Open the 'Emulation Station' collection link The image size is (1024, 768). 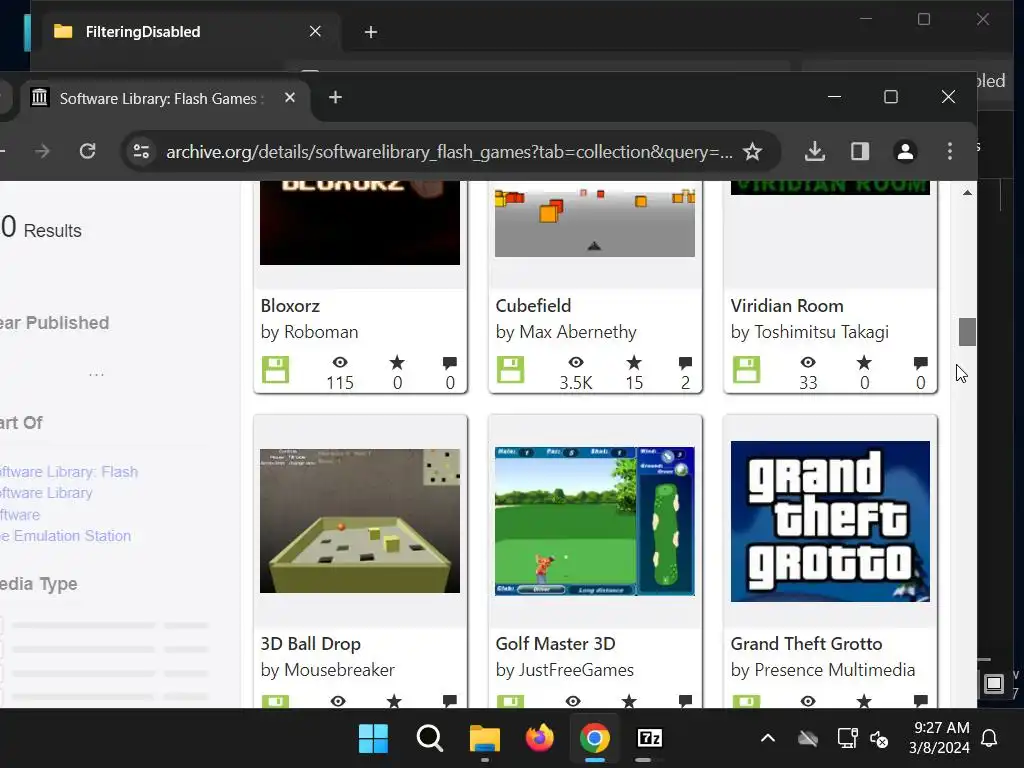click(65, 536)
